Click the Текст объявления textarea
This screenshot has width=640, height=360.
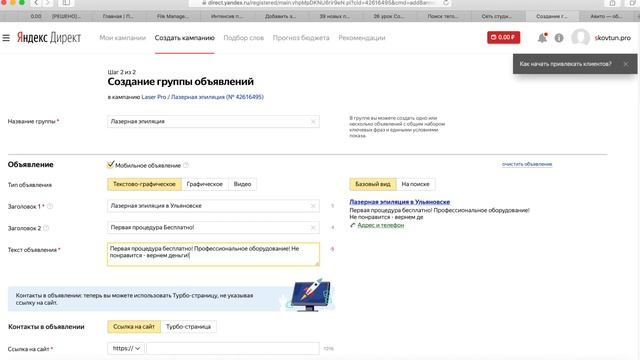tap(213, 254)
